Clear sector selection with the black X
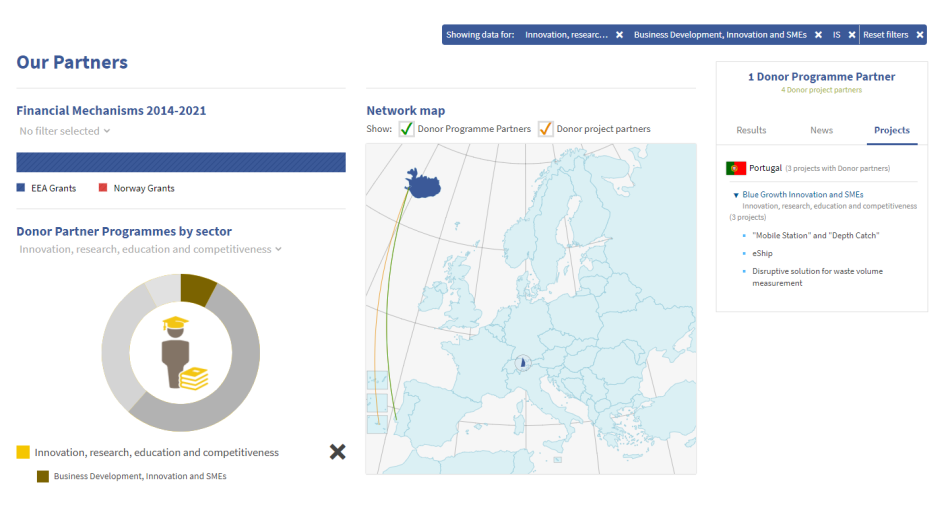The height and width of the screenshot is (528, 950). 338,452
